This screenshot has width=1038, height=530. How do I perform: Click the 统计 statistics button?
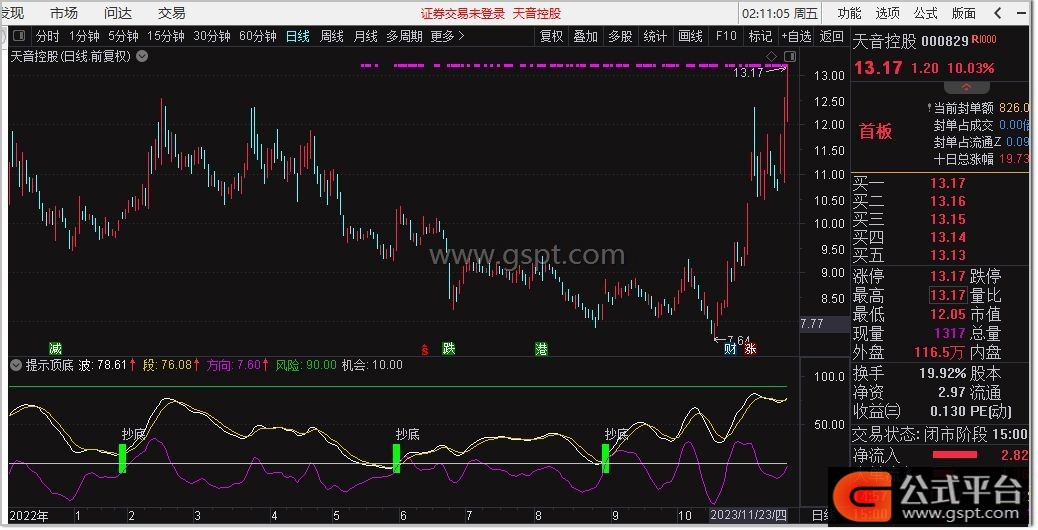pos(655,36)
